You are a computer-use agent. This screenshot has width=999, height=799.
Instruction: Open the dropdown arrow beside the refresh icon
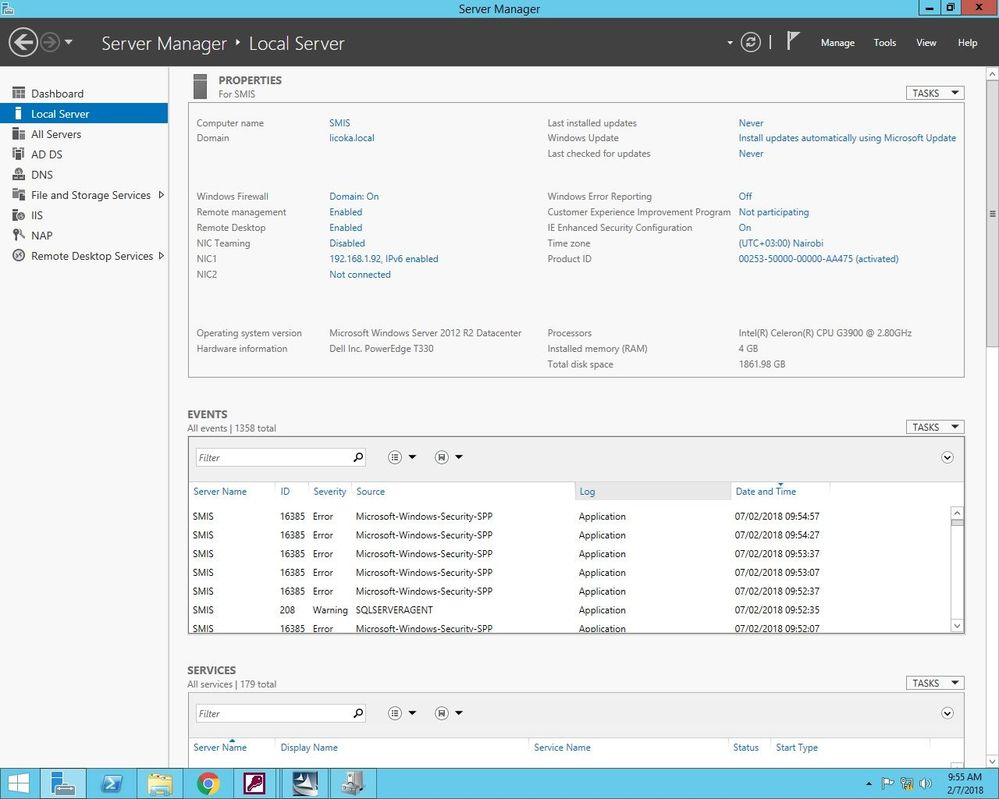point(729,43)
